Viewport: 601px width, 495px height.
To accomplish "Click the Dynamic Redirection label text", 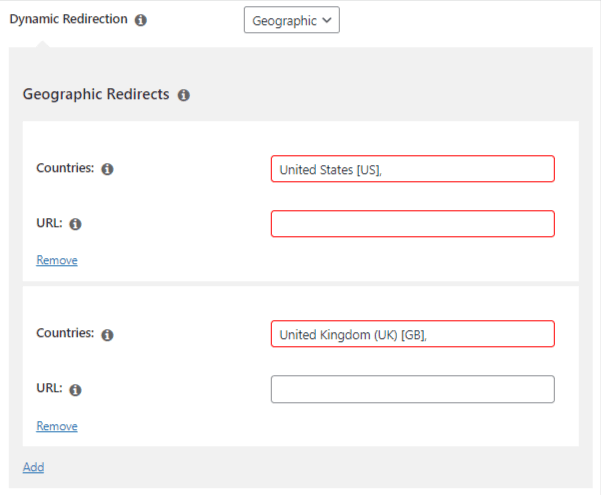I will (x=68, y=19).
